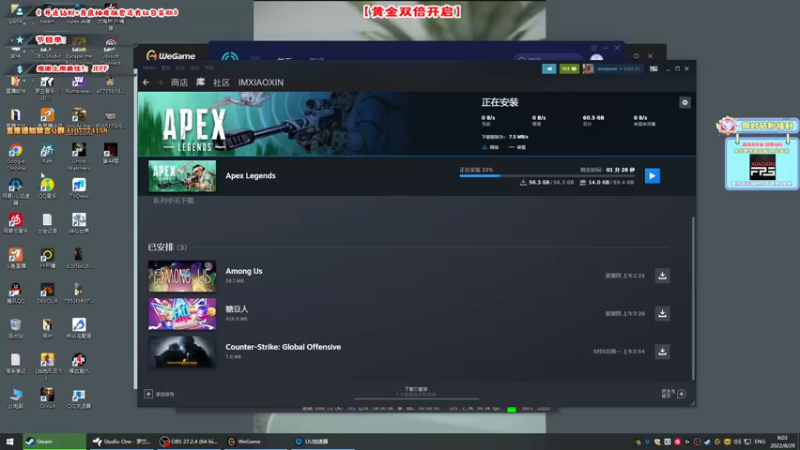Open ToDesk desktop shortcut
Image resolution: width=800 pixels, height=450 pixels.
point(79,188)
